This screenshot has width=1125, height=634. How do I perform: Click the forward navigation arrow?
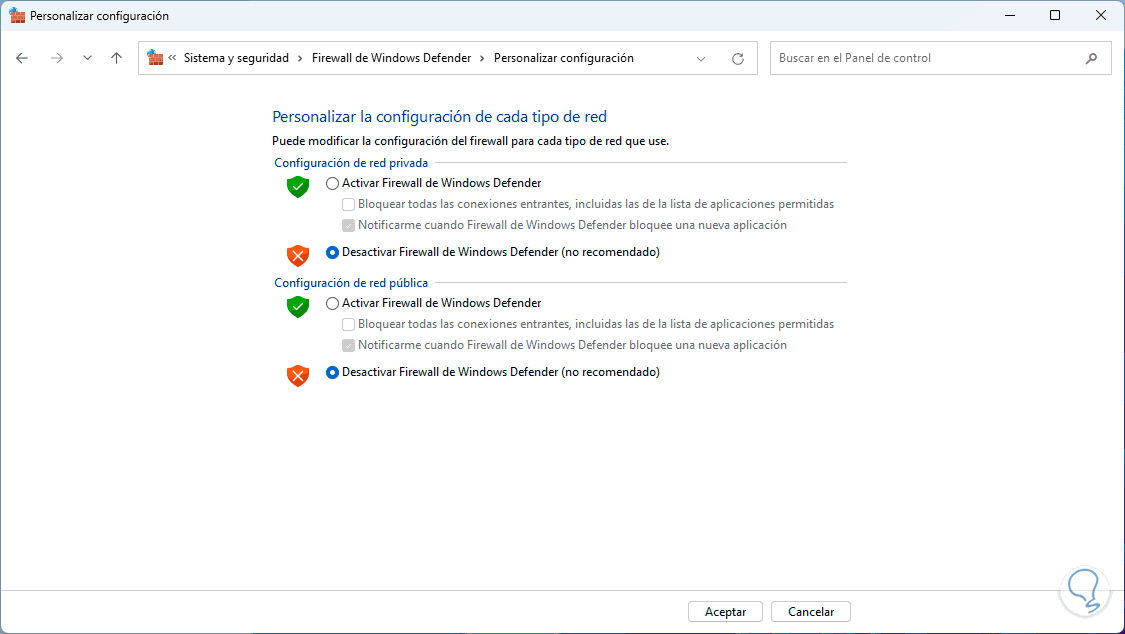(57, 58)
